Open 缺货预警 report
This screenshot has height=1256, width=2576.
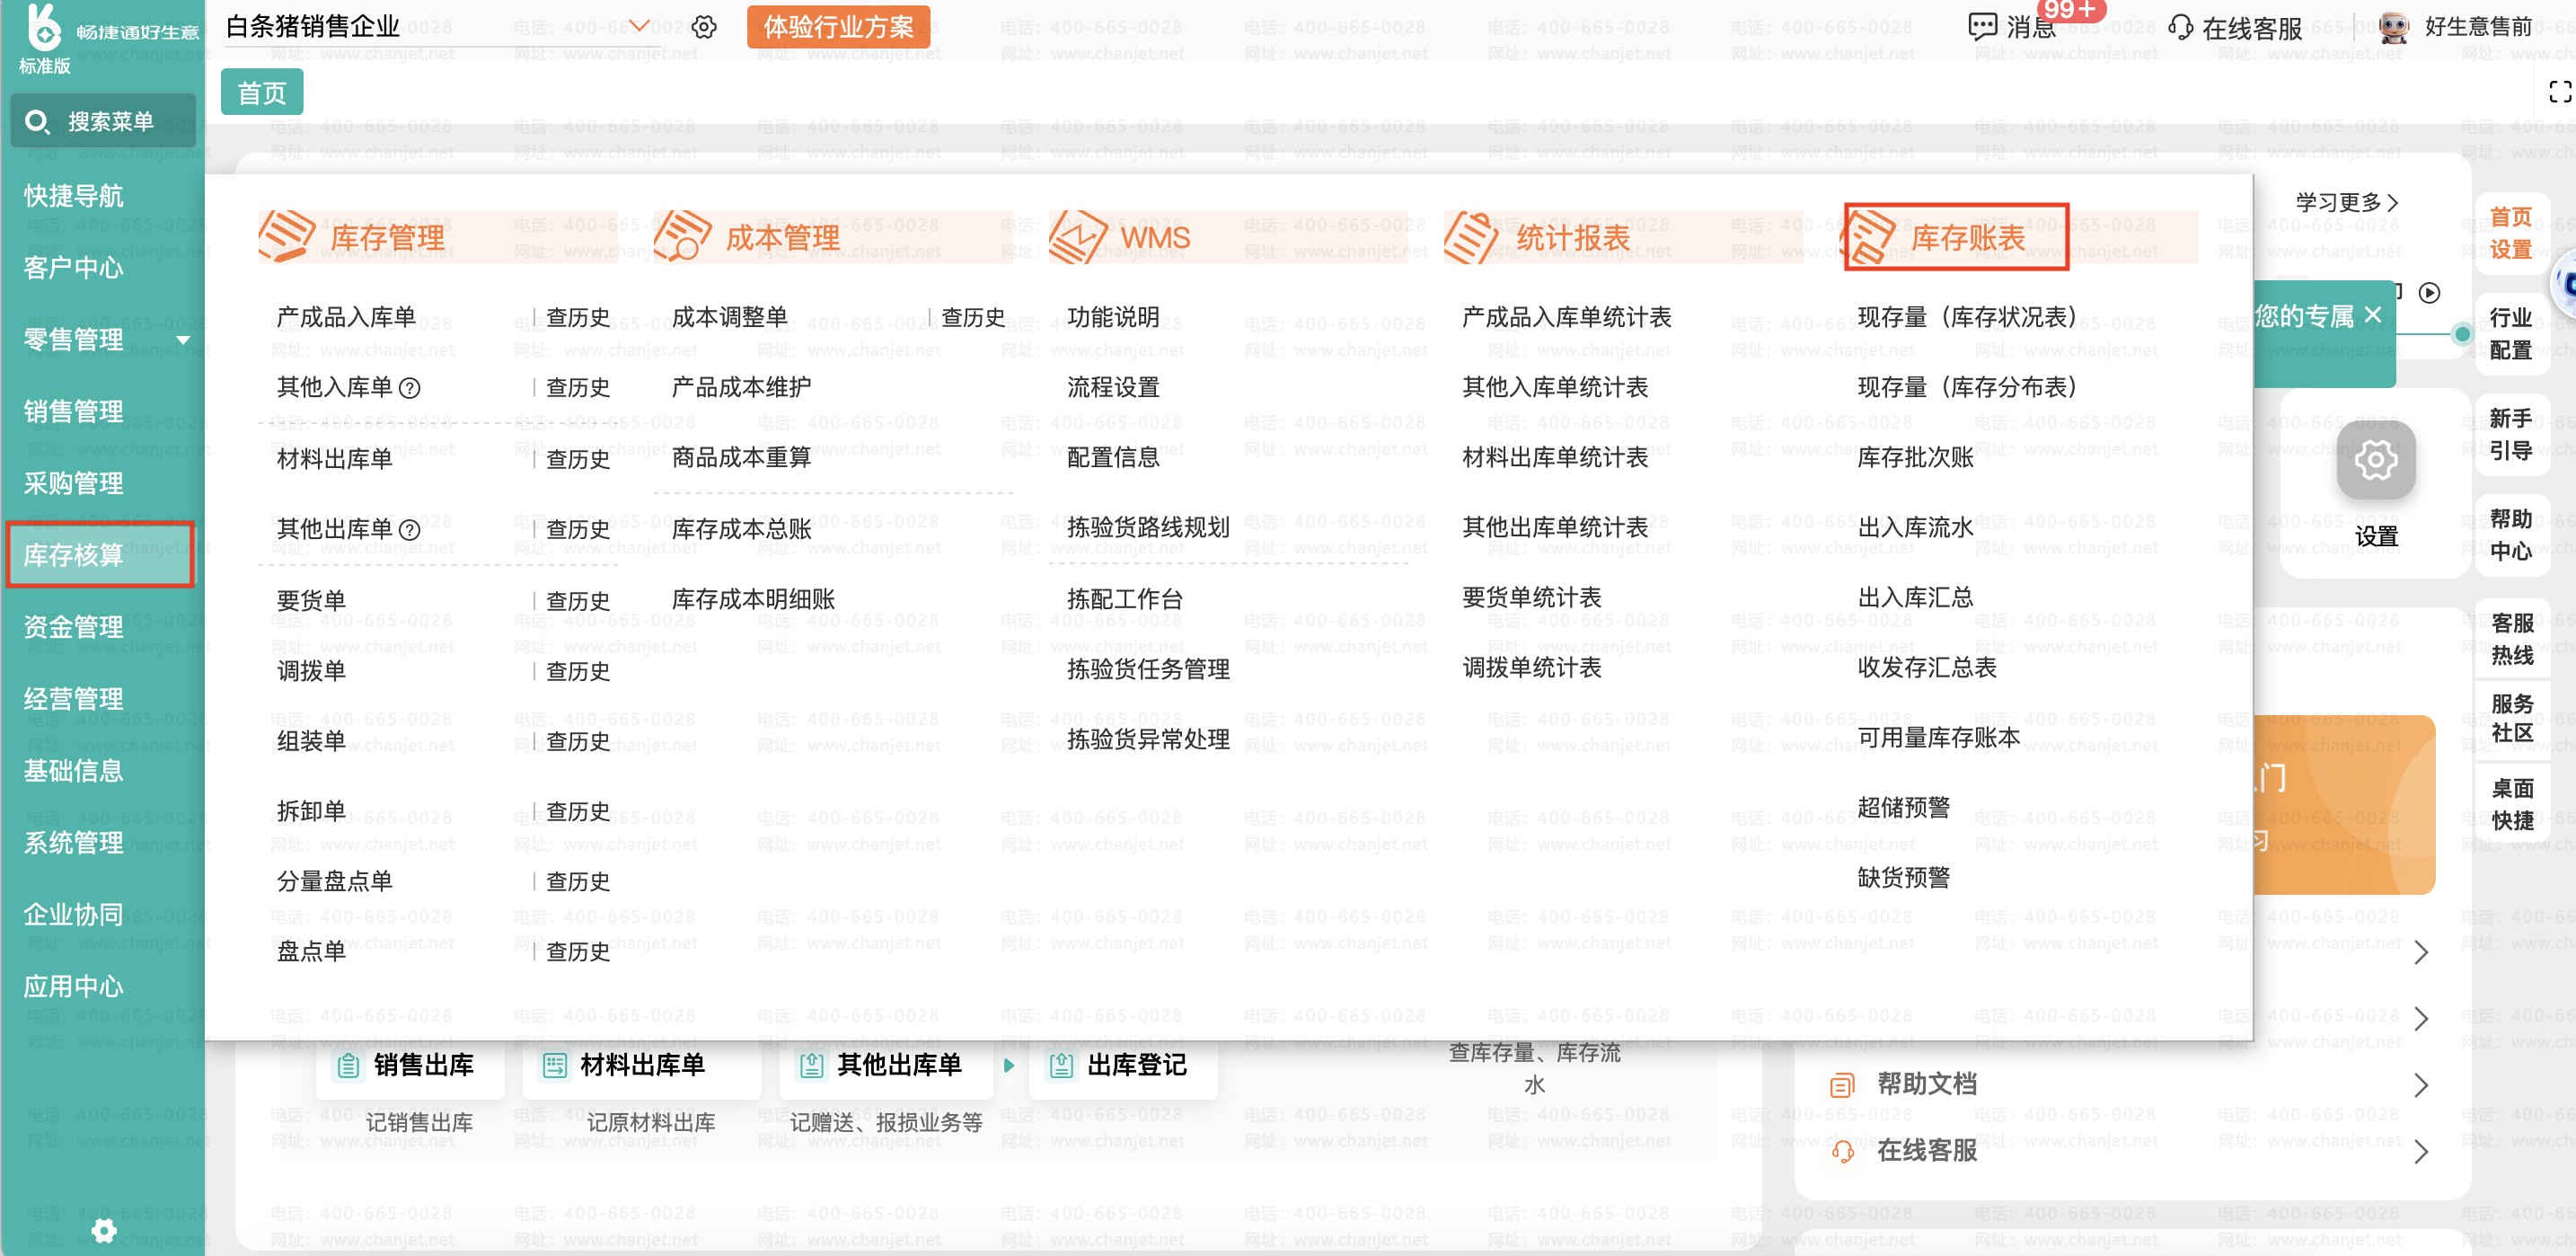click(x=1903, y=878)
